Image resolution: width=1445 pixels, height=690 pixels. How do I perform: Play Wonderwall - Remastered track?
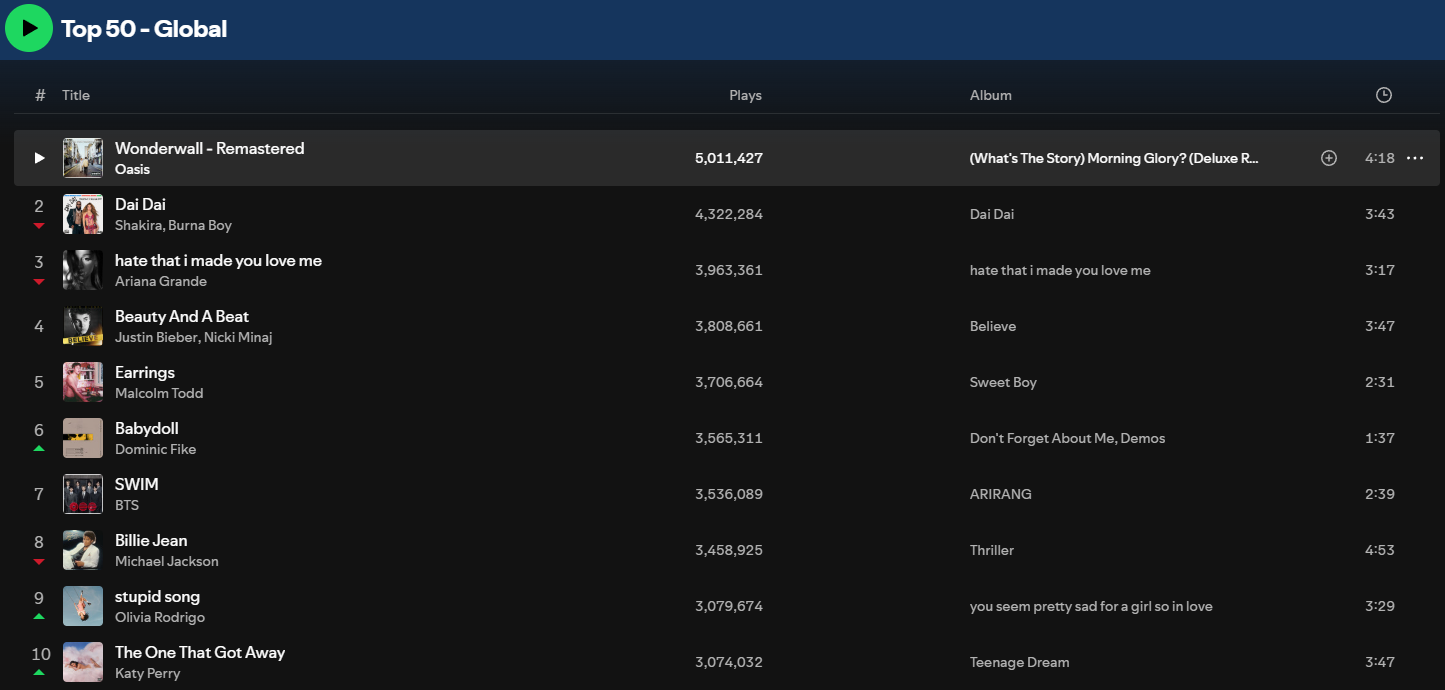coord(39,158)
